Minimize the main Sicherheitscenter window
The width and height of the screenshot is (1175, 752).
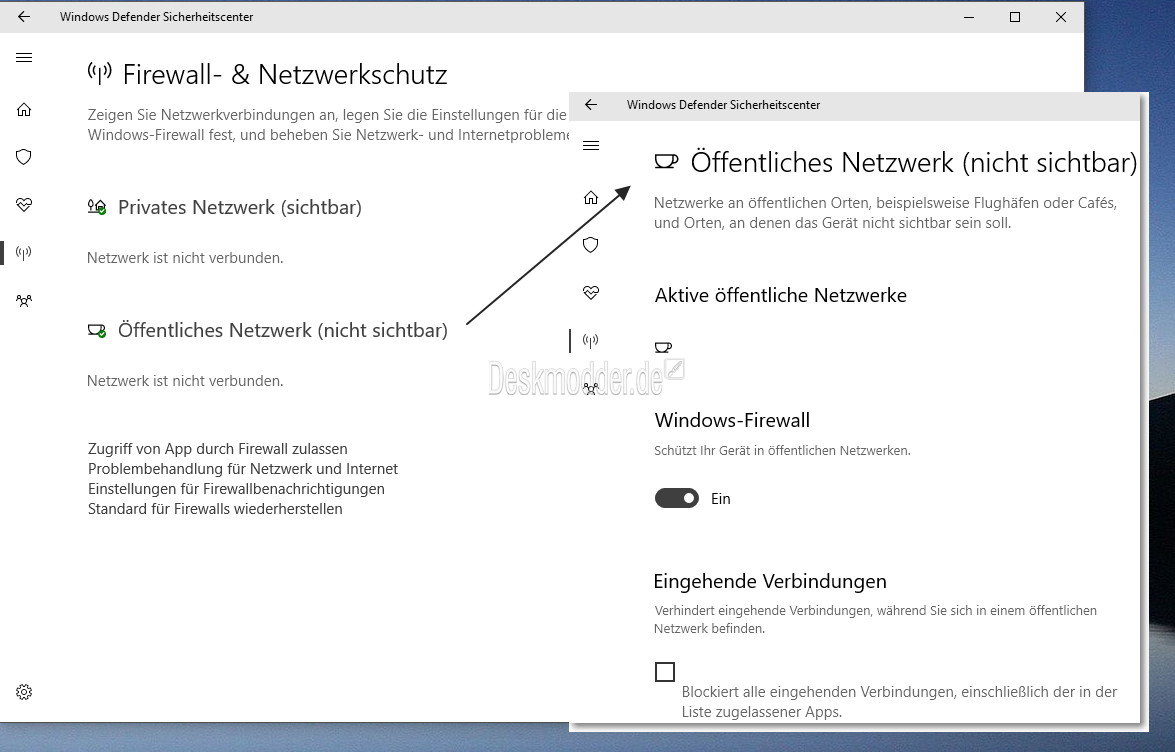[x=969, y=16]
